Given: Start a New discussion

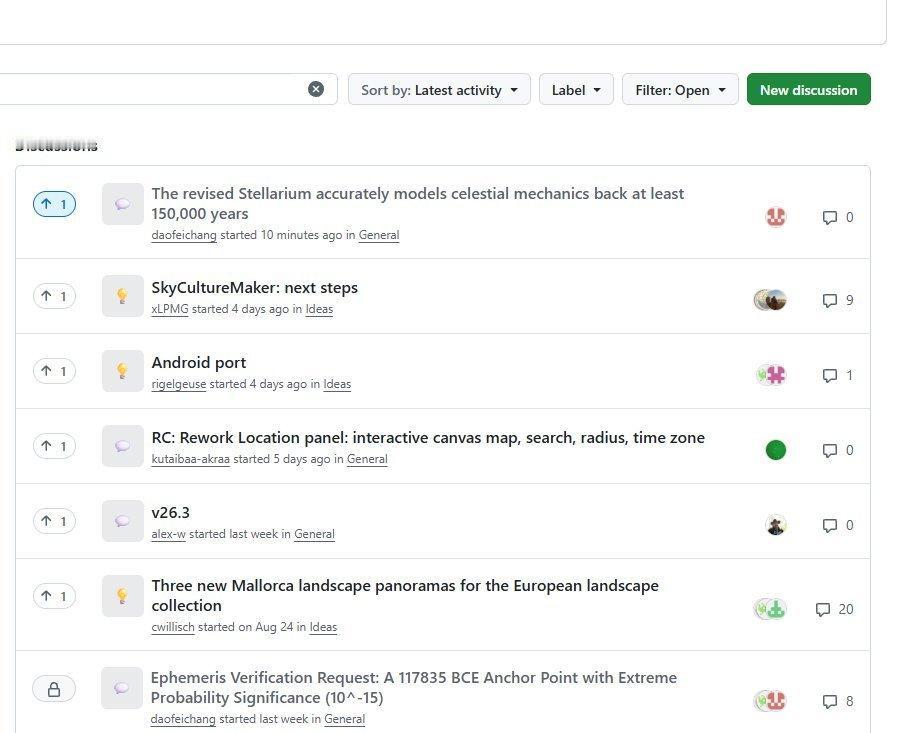Looking at the screenshot, I should coord(808,90).
